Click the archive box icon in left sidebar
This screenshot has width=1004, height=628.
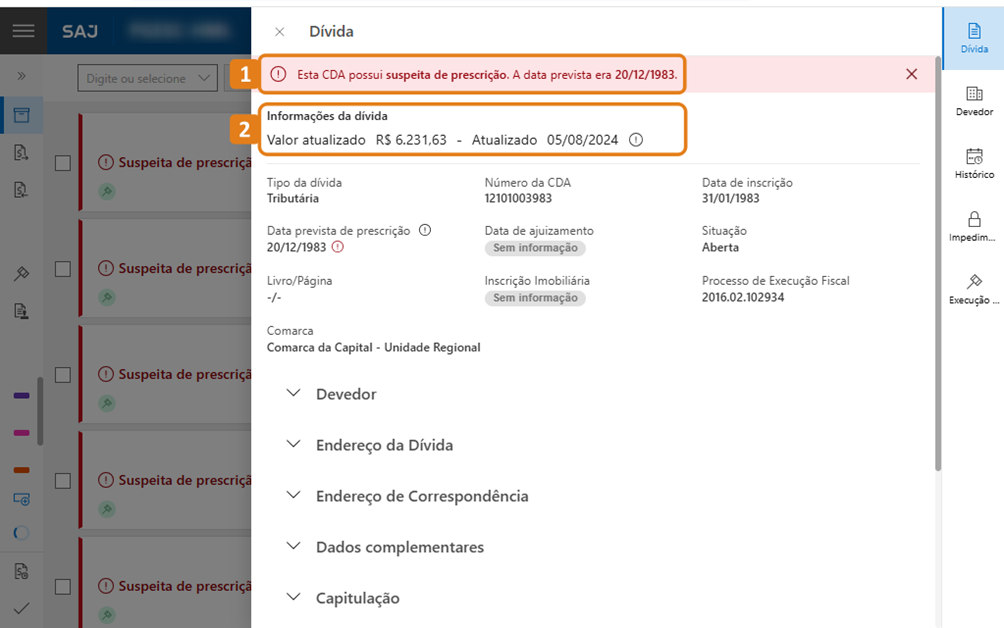[x=21, y=115]
